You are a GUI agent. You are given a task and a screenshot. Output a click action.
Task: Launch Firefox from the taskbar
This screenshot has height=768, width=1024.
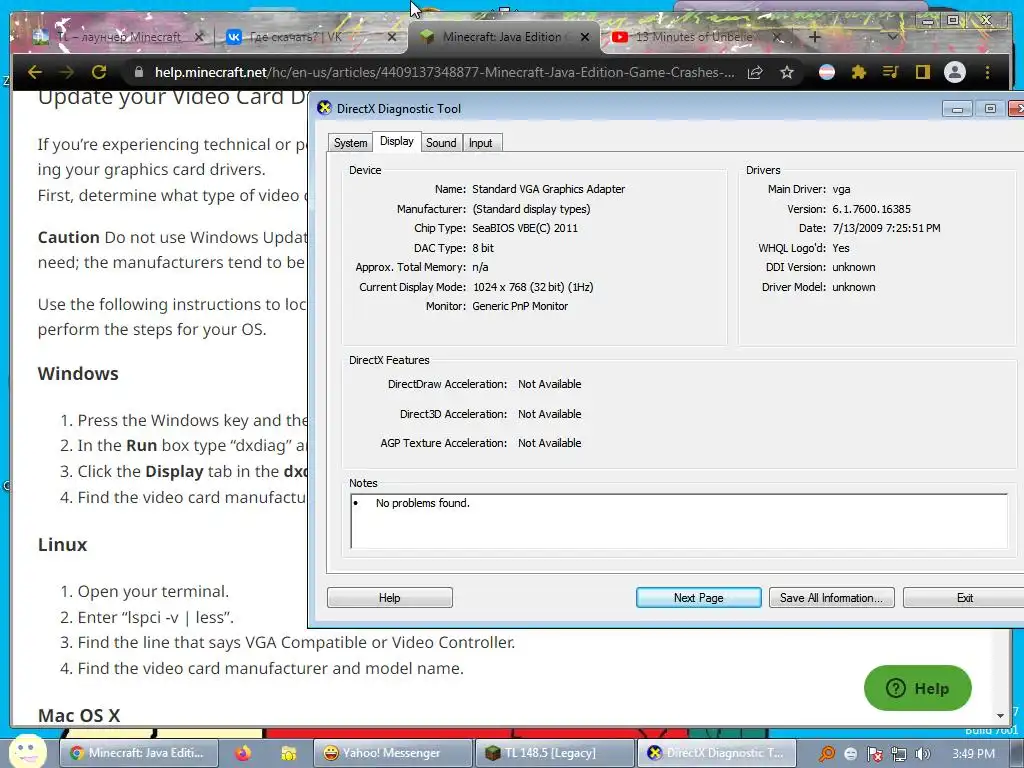(x=243, y=753)
